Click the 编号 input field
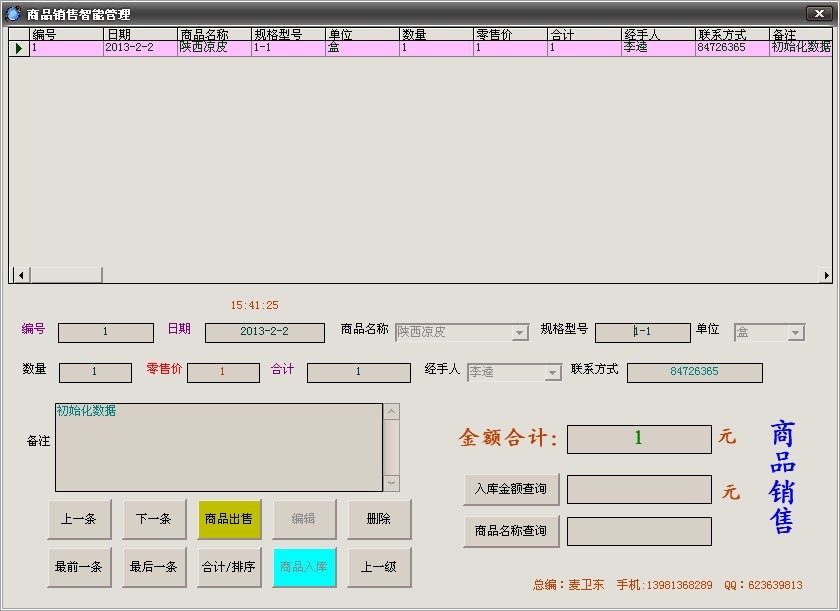 pos(106,333)
